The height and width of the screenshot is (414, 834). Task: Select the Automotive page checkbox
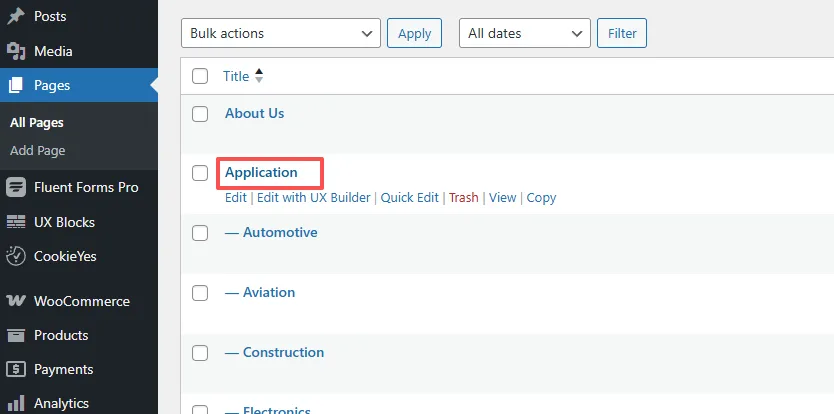click(200, 233)
